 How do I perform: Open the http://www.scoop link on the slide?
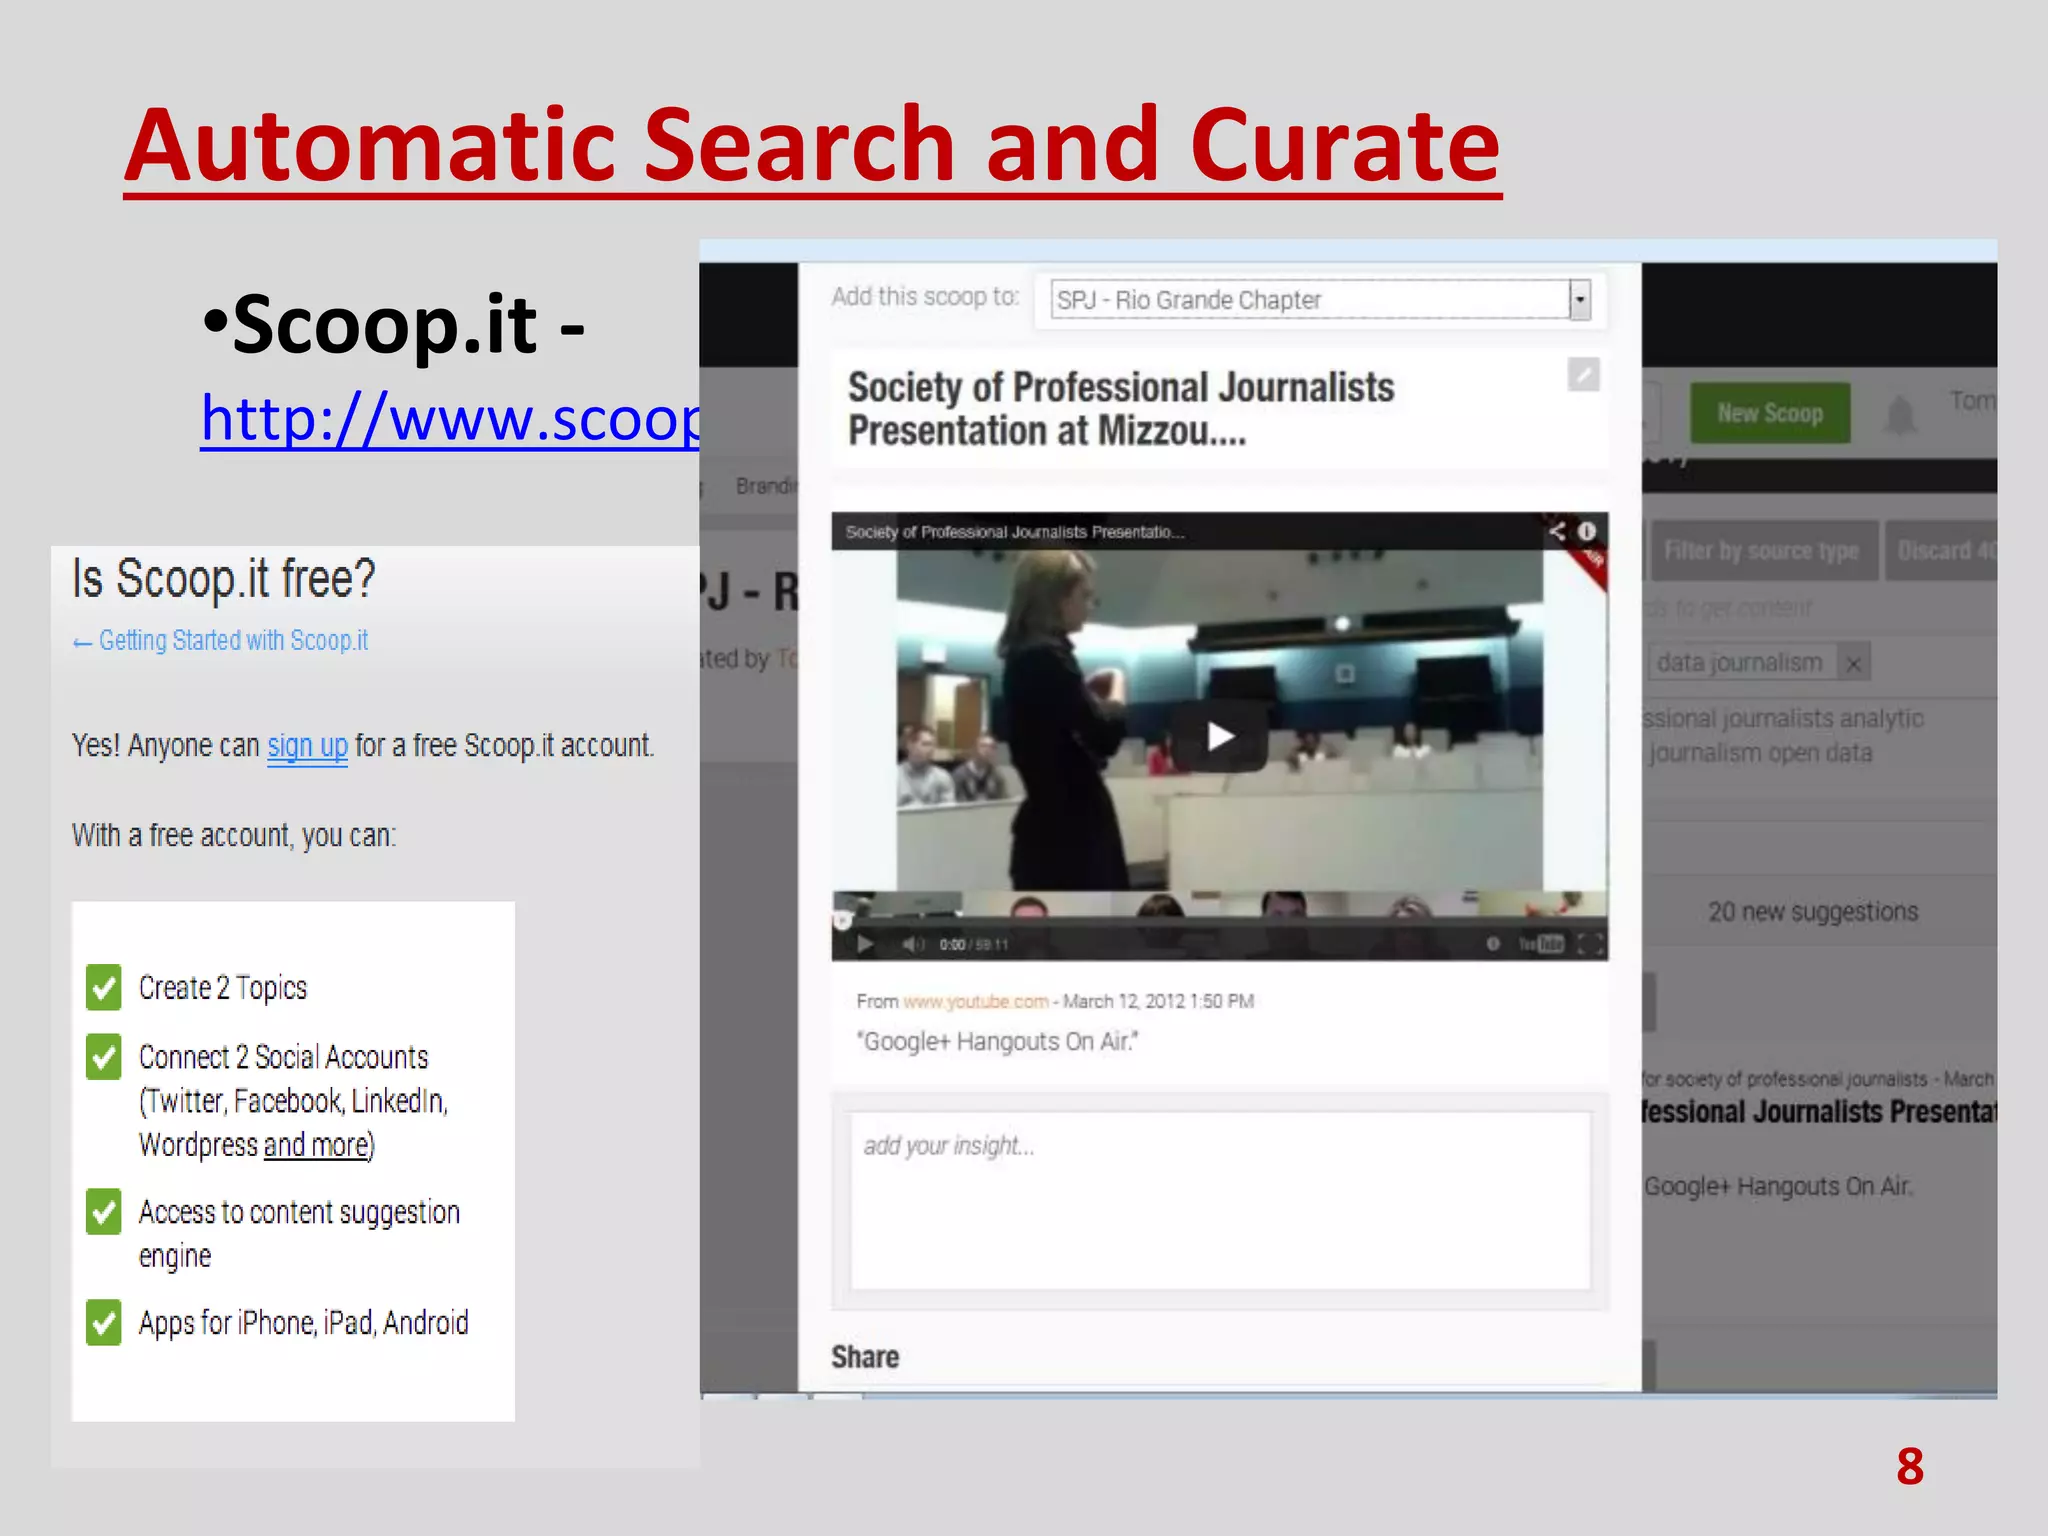pyautogui.click(x=450, y=418)
